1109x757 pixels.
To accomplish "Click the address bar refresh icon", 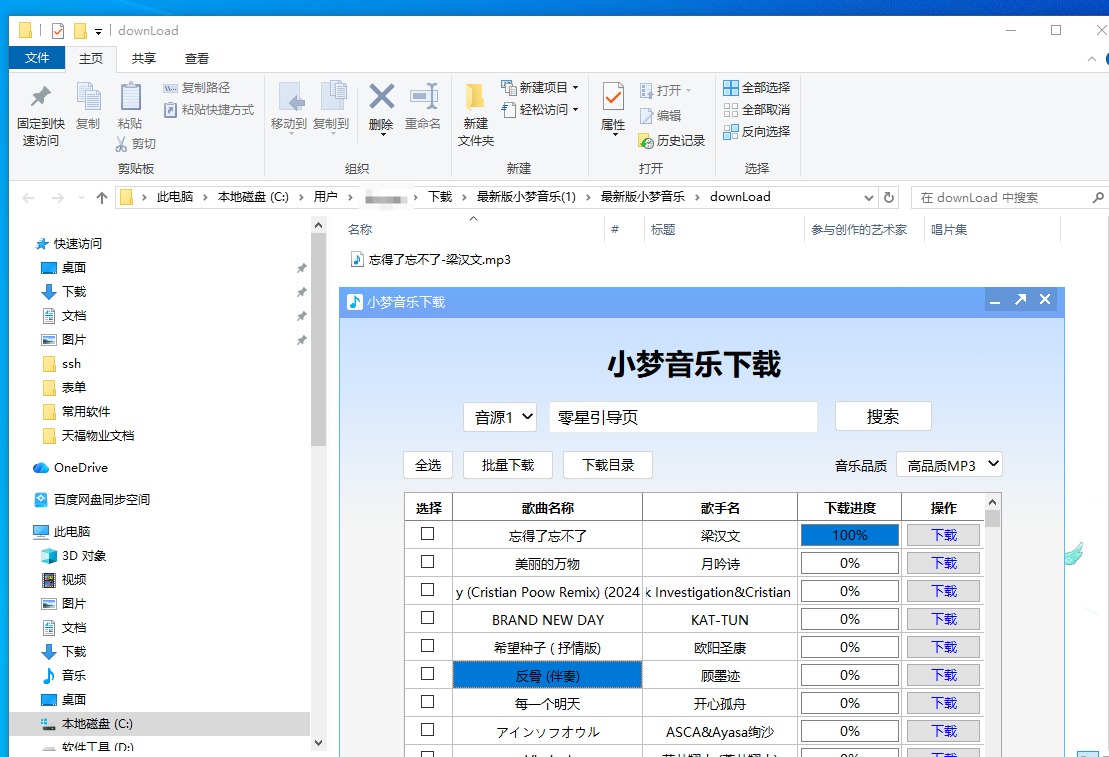I will [889, 197].
